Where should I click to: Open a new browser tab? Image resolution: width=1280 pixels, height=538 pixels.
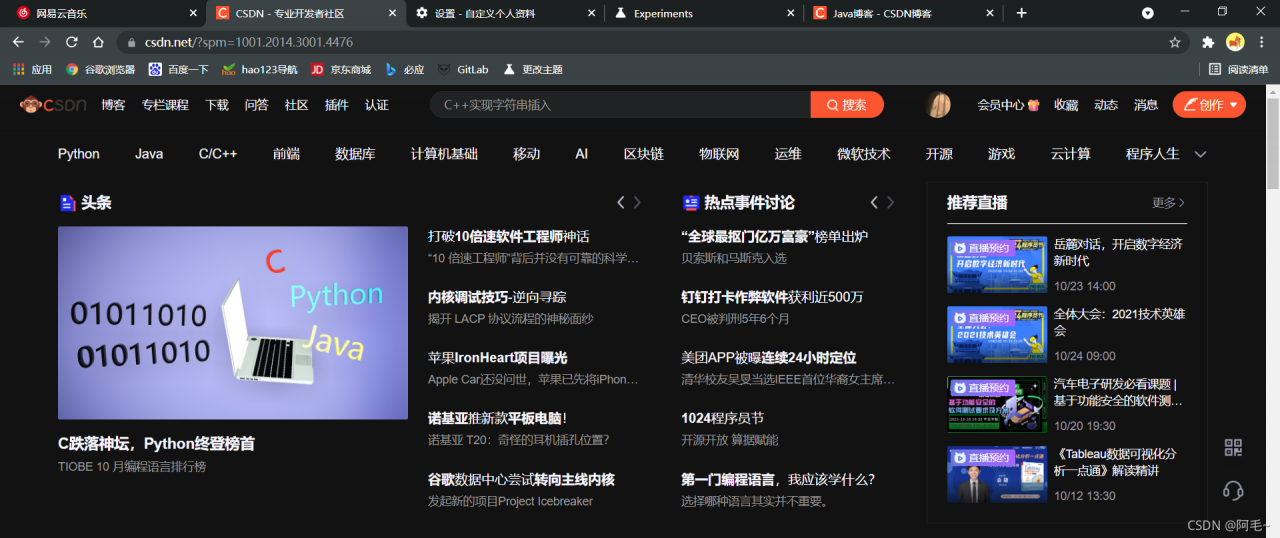tap(1021, 13)
